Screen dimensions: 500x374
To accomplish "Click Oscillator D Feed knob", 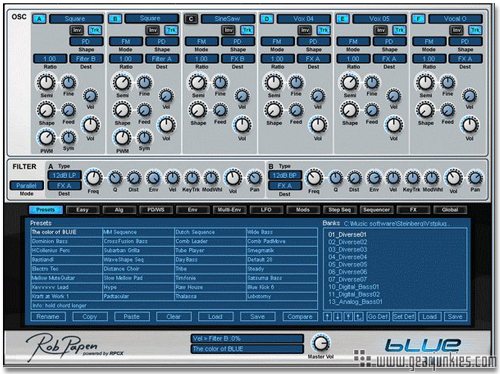I will coord(296,110).
